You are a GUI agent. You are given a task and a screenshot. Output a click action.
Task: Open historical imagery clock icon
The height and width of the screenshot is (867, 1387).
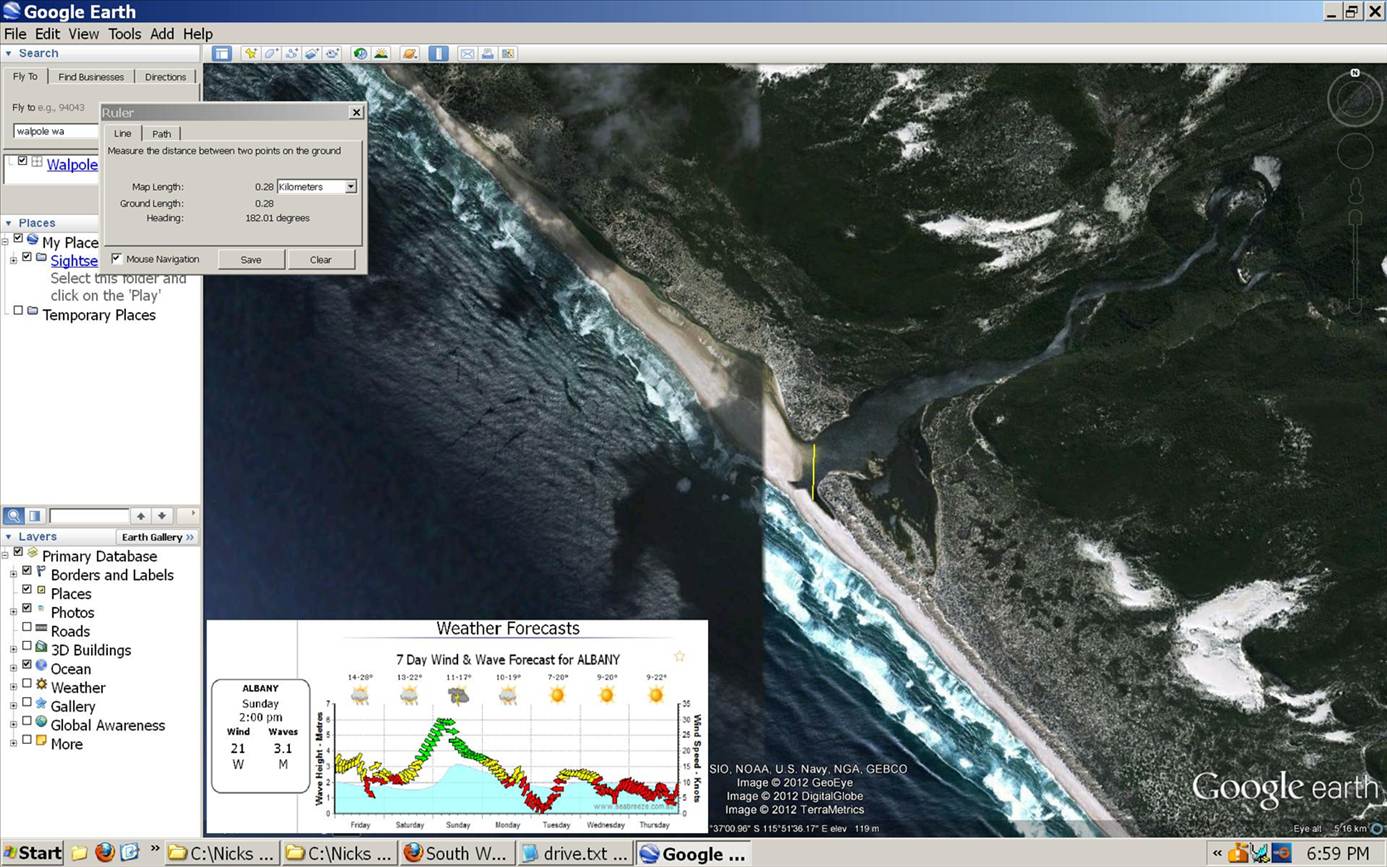(360, 54)
